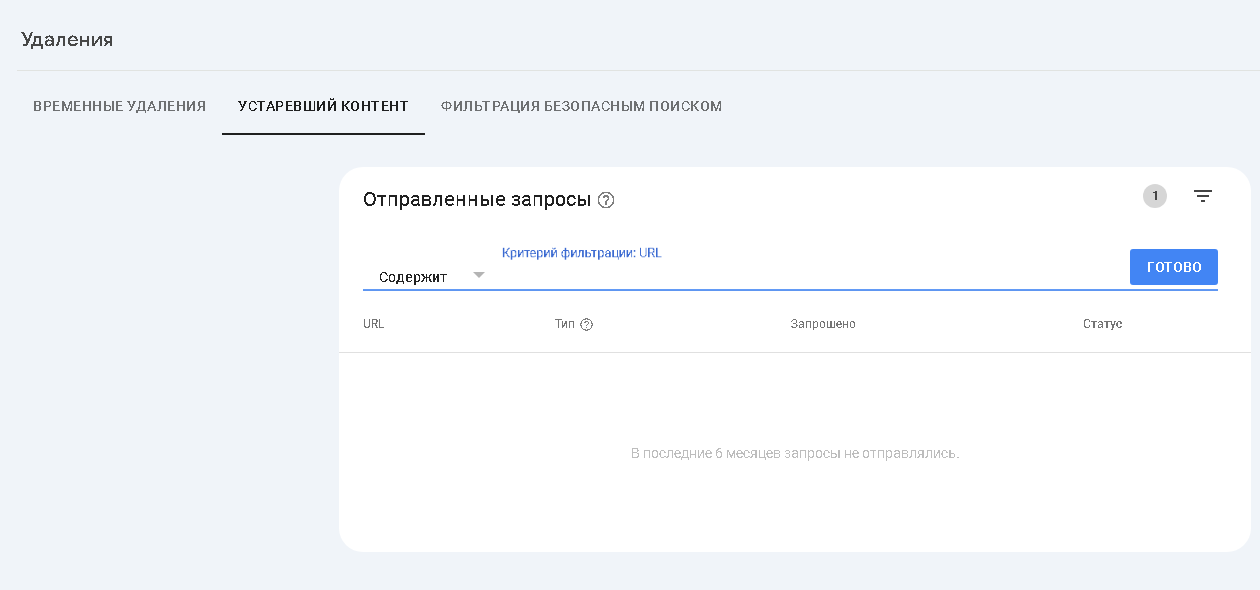
Task: Click the Отправленные запросы heading
Action: pos(477,199)
